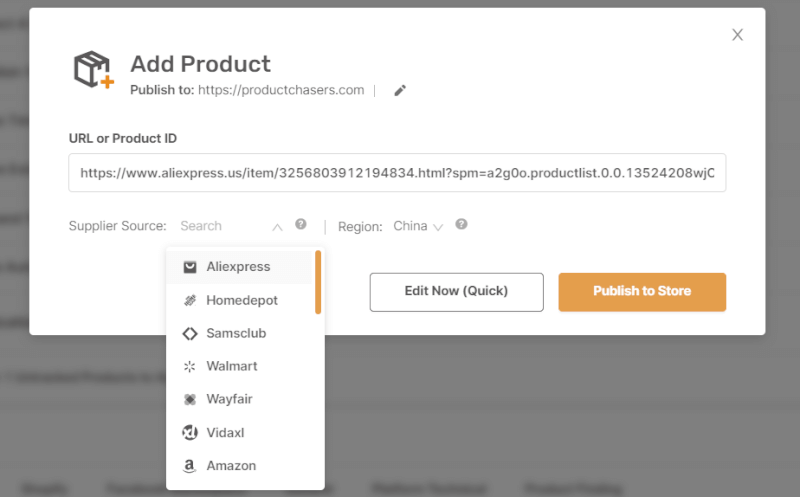The image size is (800, 497).
Task: Open the Region China dropdown
Action: point(418,226)
